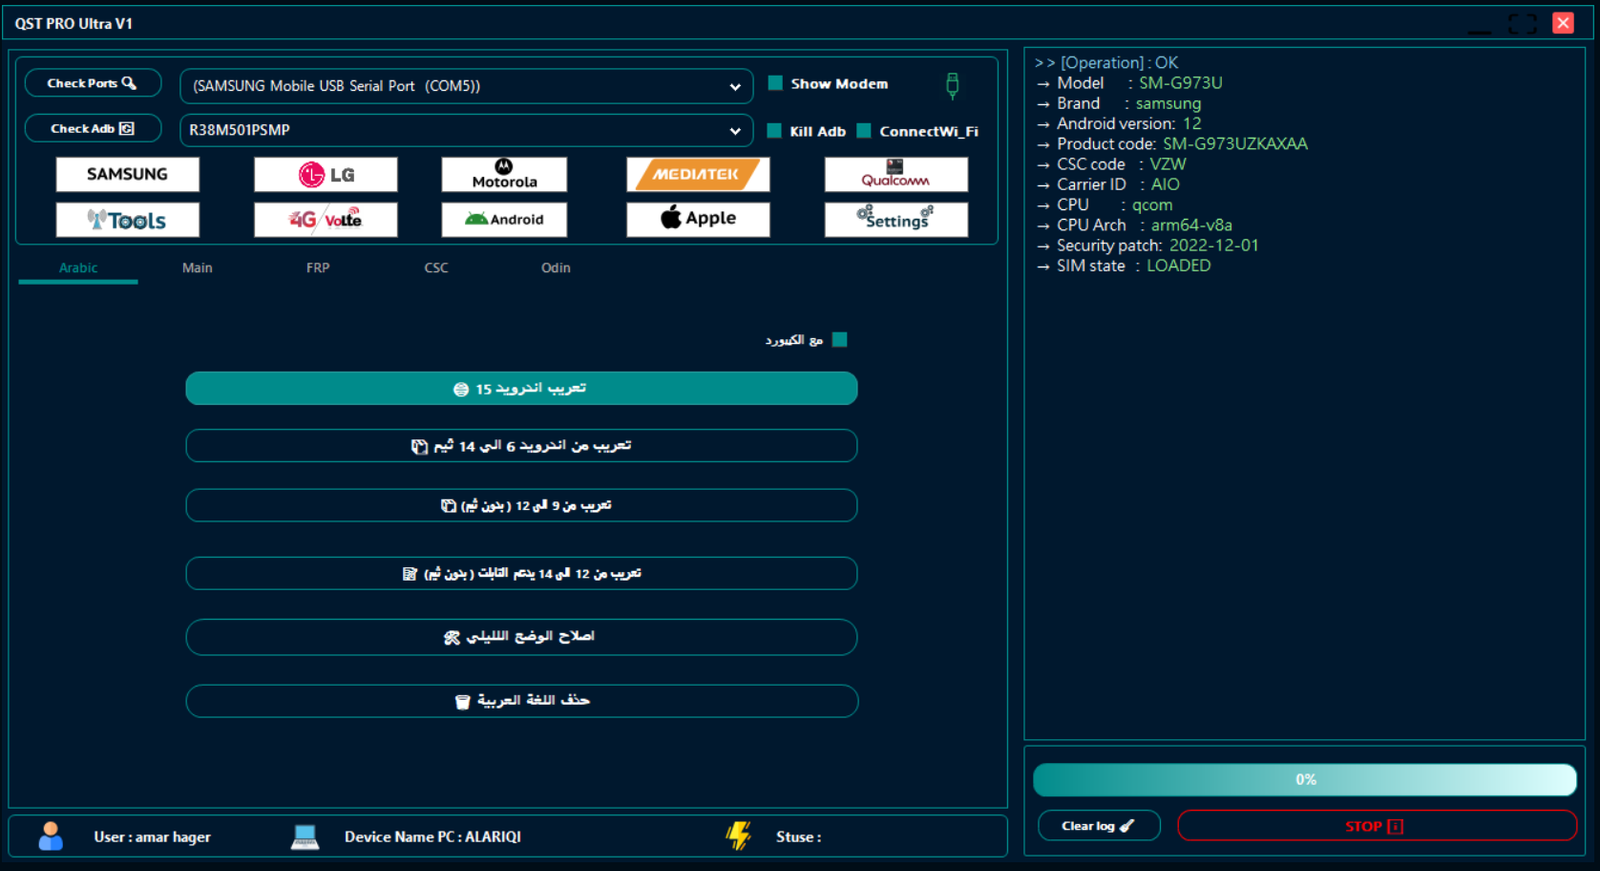
Task: Click SIM state LOADED value
Action: coord(1178,266)
